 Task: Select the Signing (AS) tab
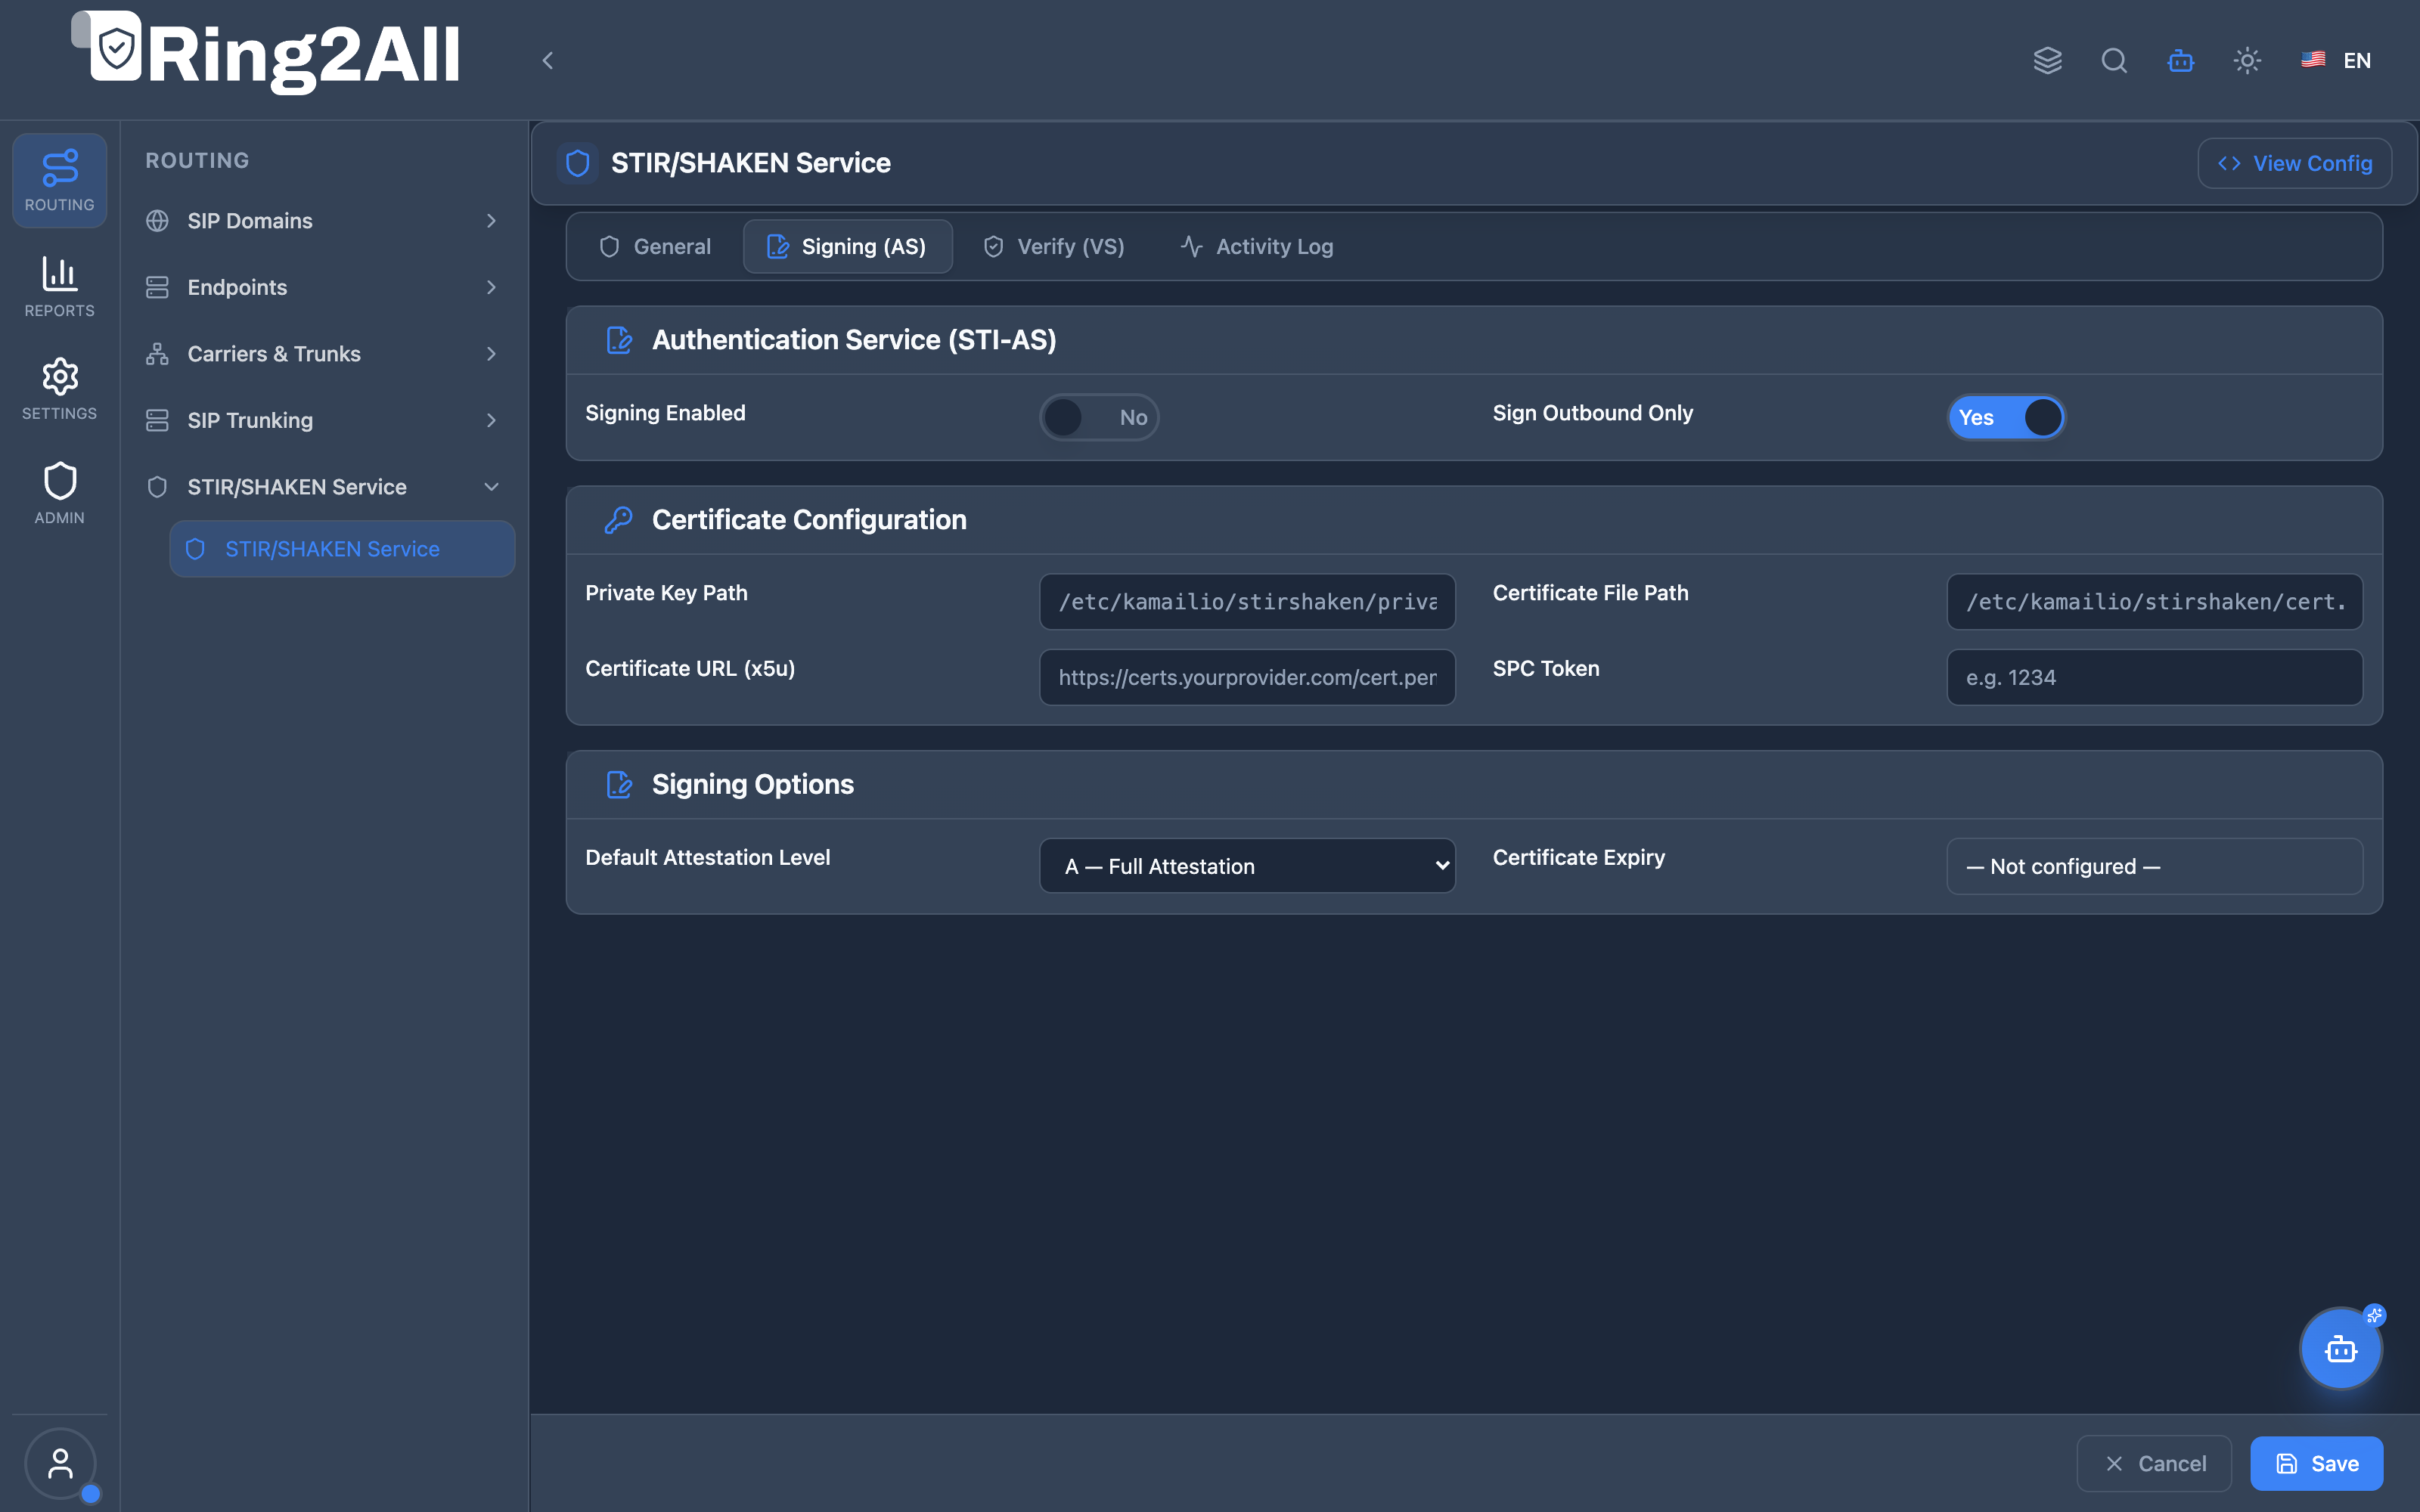pos(847,247)
